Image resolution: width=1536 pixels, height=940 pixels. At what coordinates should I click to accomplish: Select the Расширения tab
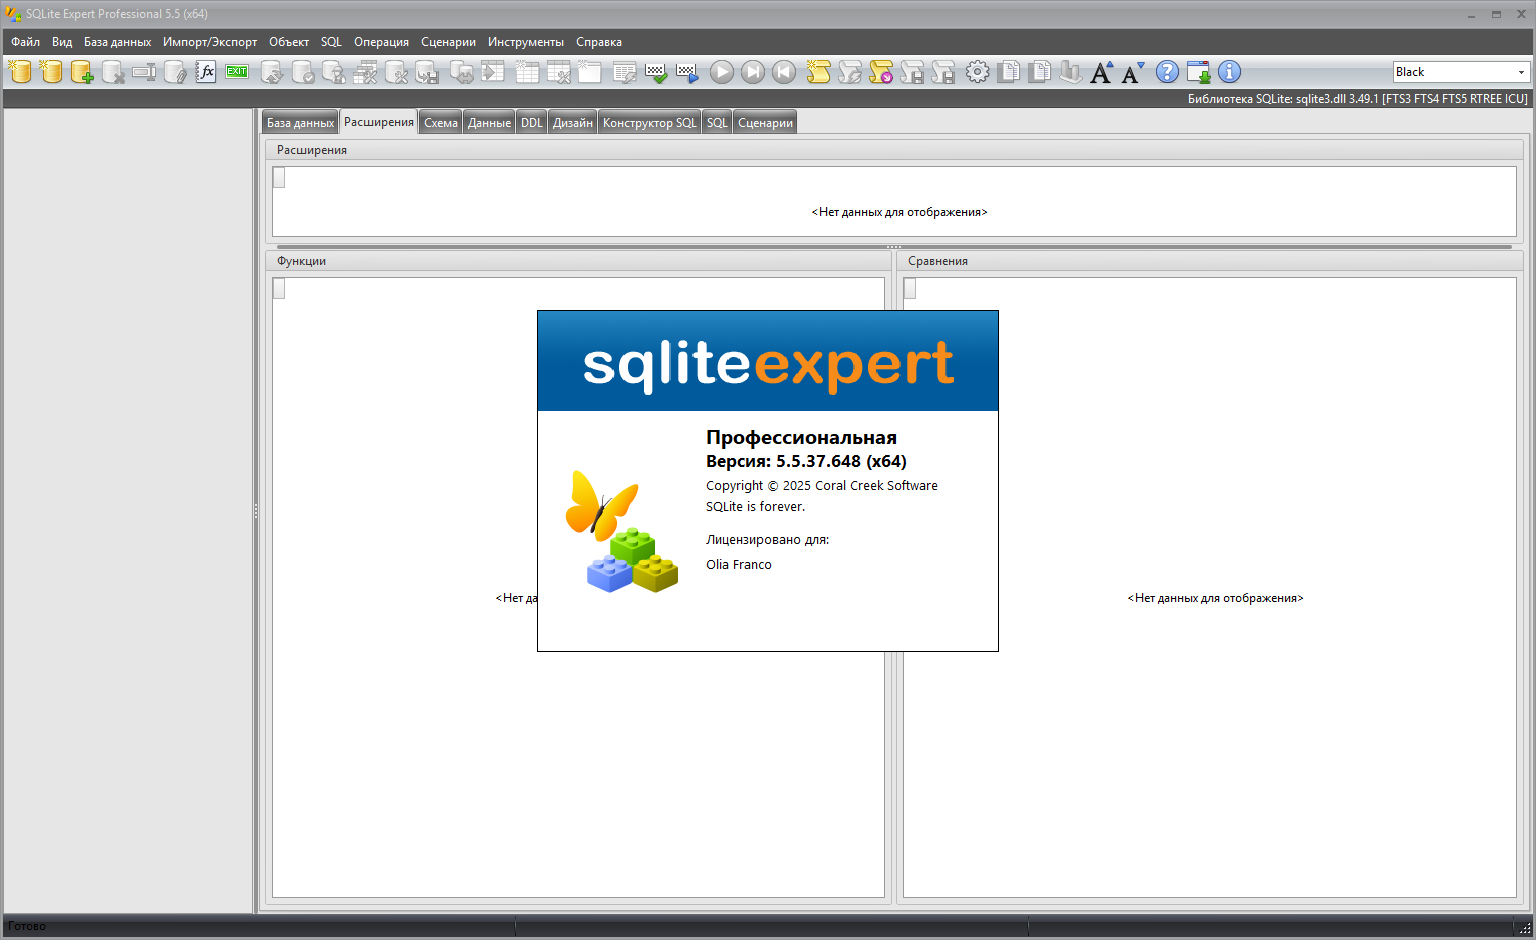(379, 121)
